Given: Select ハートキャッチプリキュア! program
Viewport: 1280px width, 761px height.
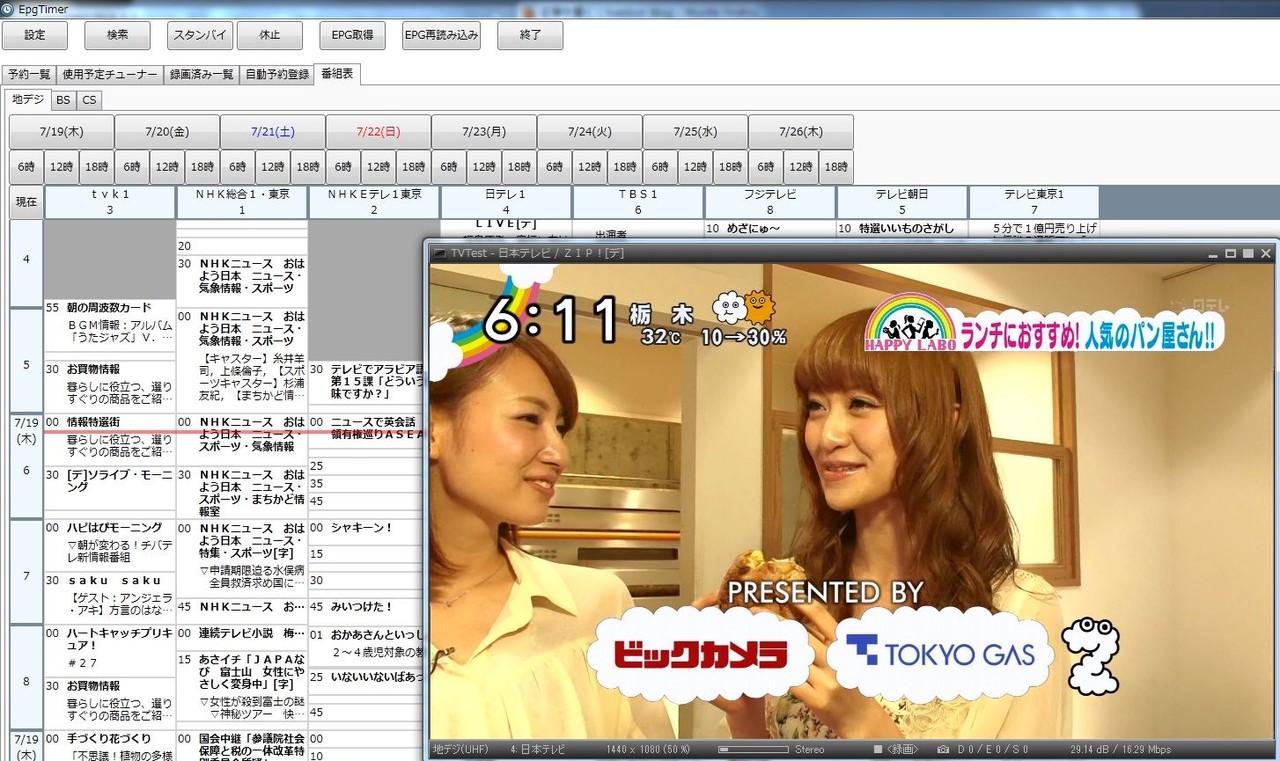Looking at the screenshot, I should tap(110, 650).
